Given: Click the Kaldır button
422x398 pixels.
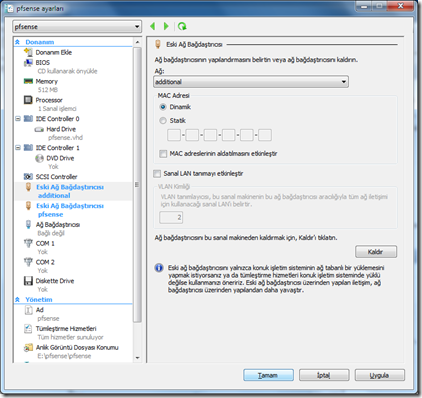Looking at the screenshot, I should [x=376, y=252].
